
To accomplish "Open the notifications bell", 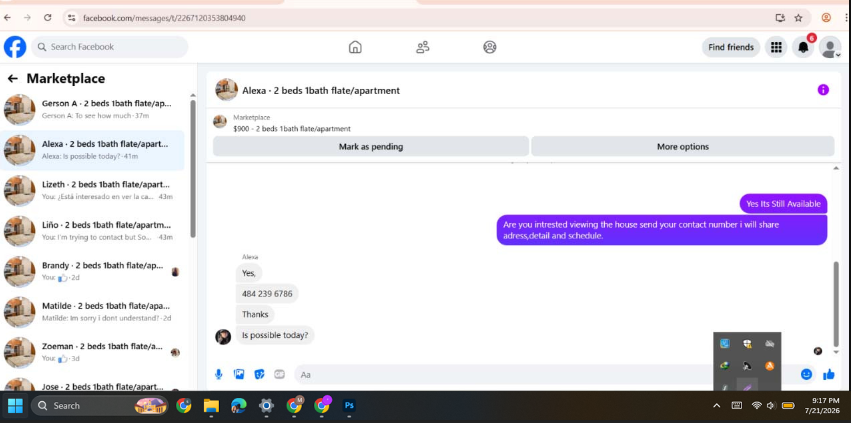I will 803,47.
